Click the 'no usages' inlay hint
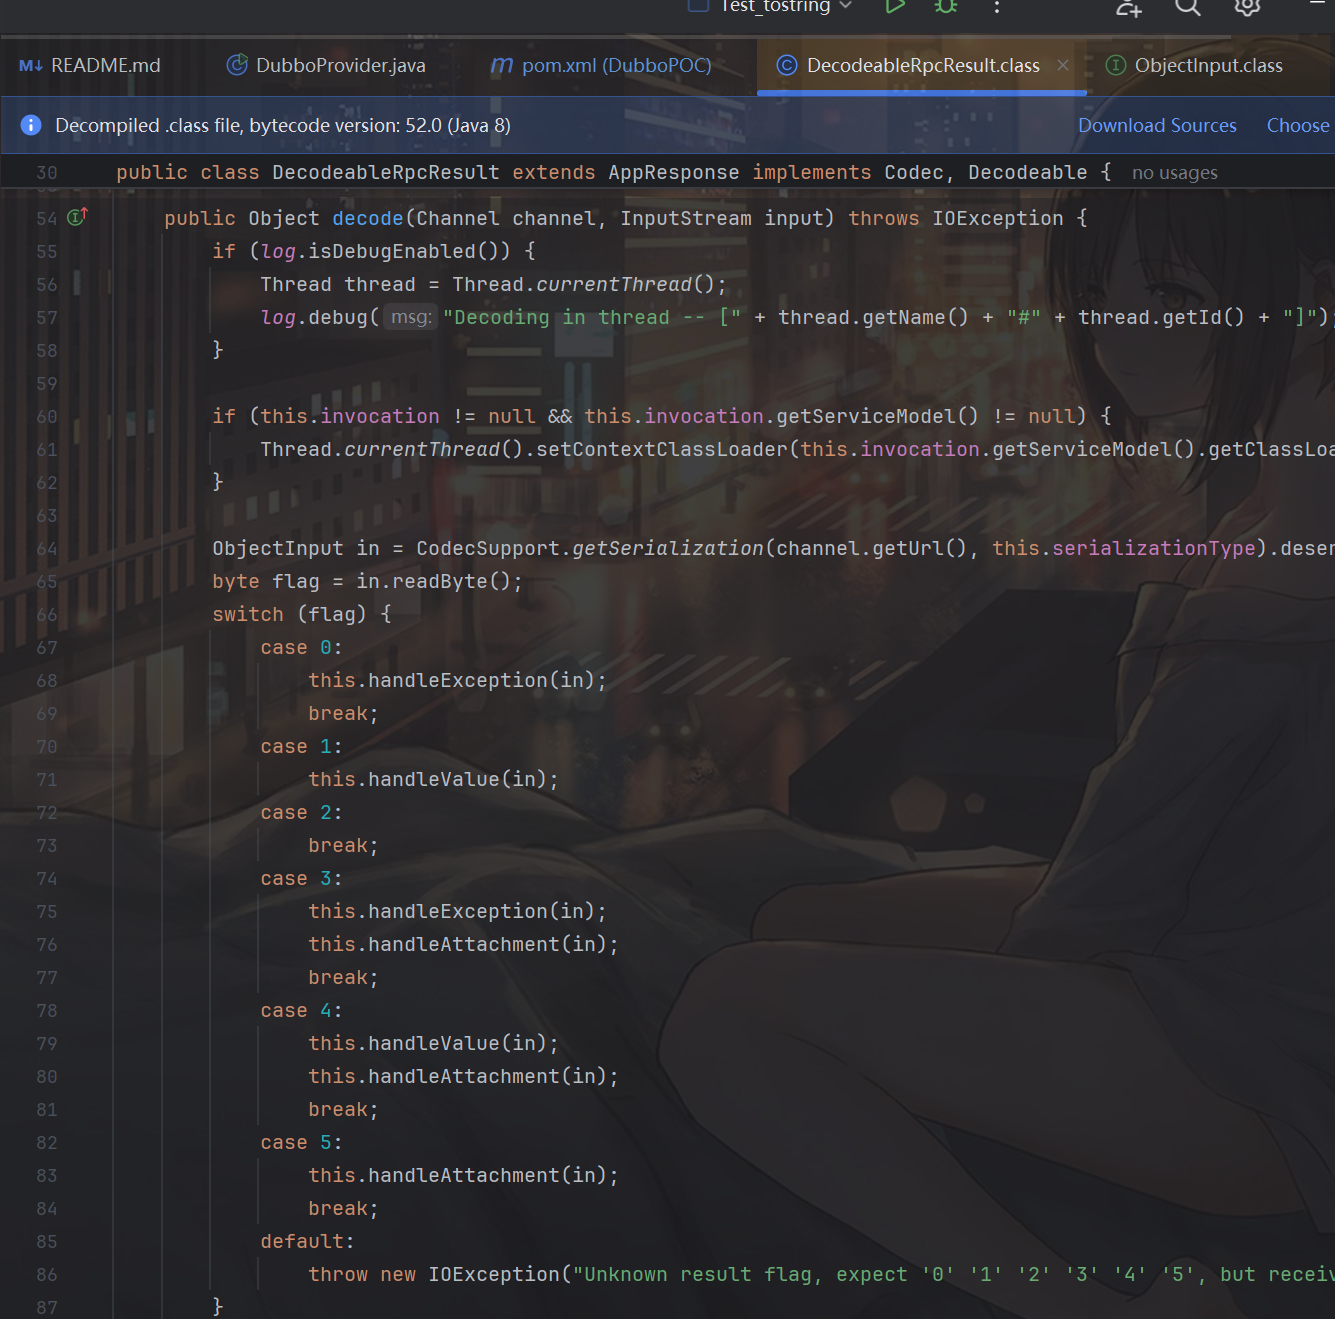1335x1319 pixels. 1174,173
